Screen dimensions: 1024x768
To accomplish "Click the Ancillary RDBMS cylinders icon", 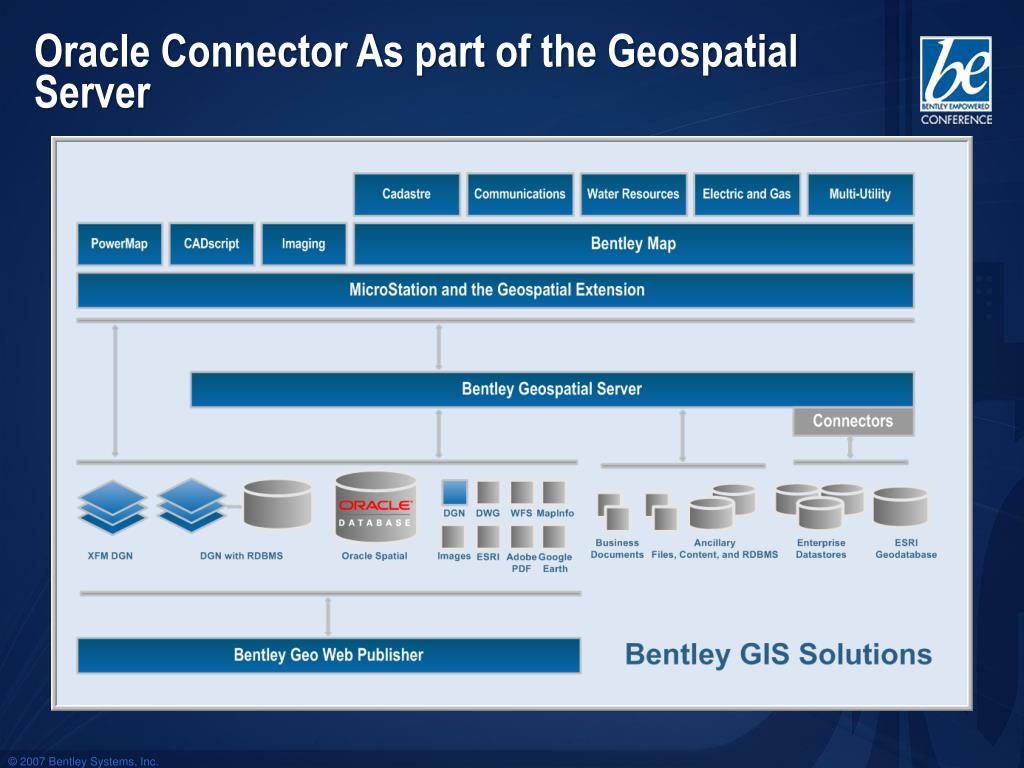I will pos(722,506).
